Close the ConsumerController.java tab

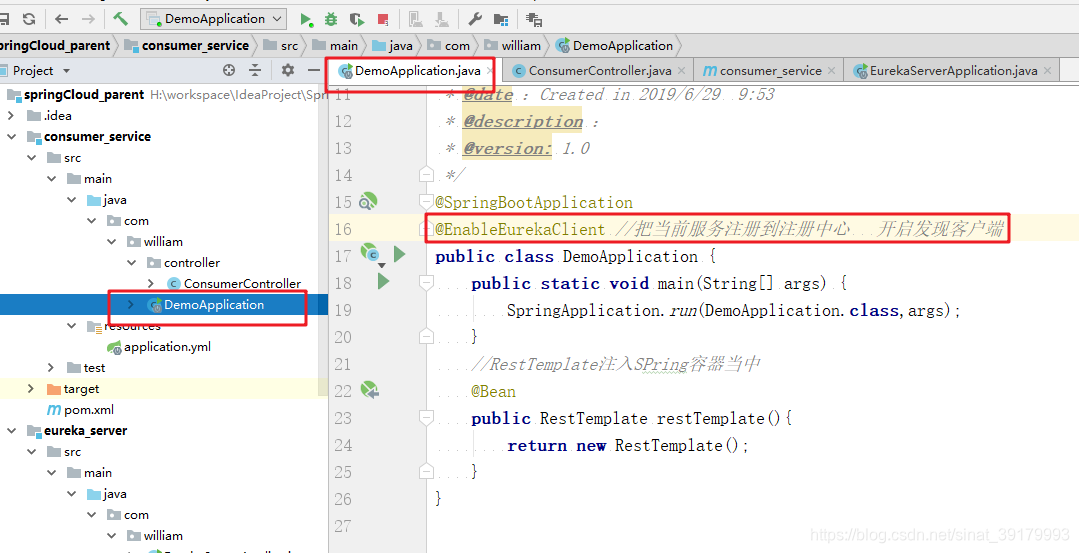coord(681,70)
